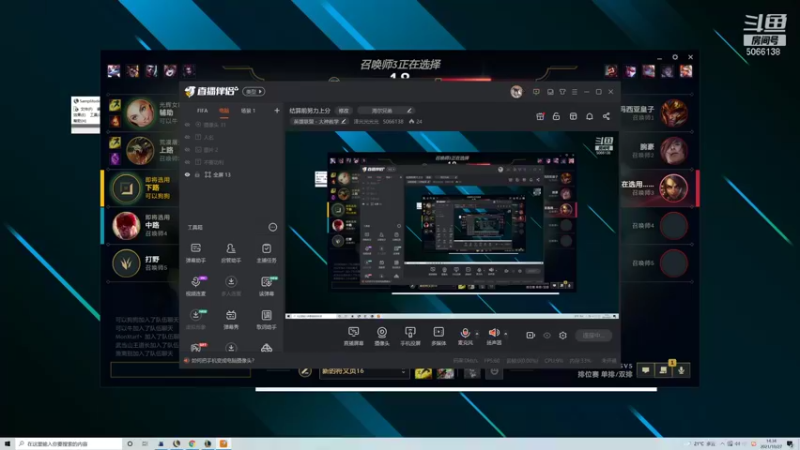Open the gift box icon with red dot
This screenshot has width=800, height=450.
pyautogui.click(x=540, y=116)
